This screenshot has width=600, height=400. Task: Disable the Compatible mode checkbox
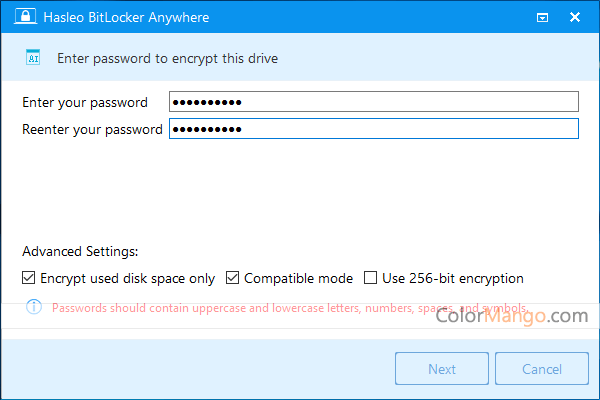pyautogui.click(x=233, y=278)
